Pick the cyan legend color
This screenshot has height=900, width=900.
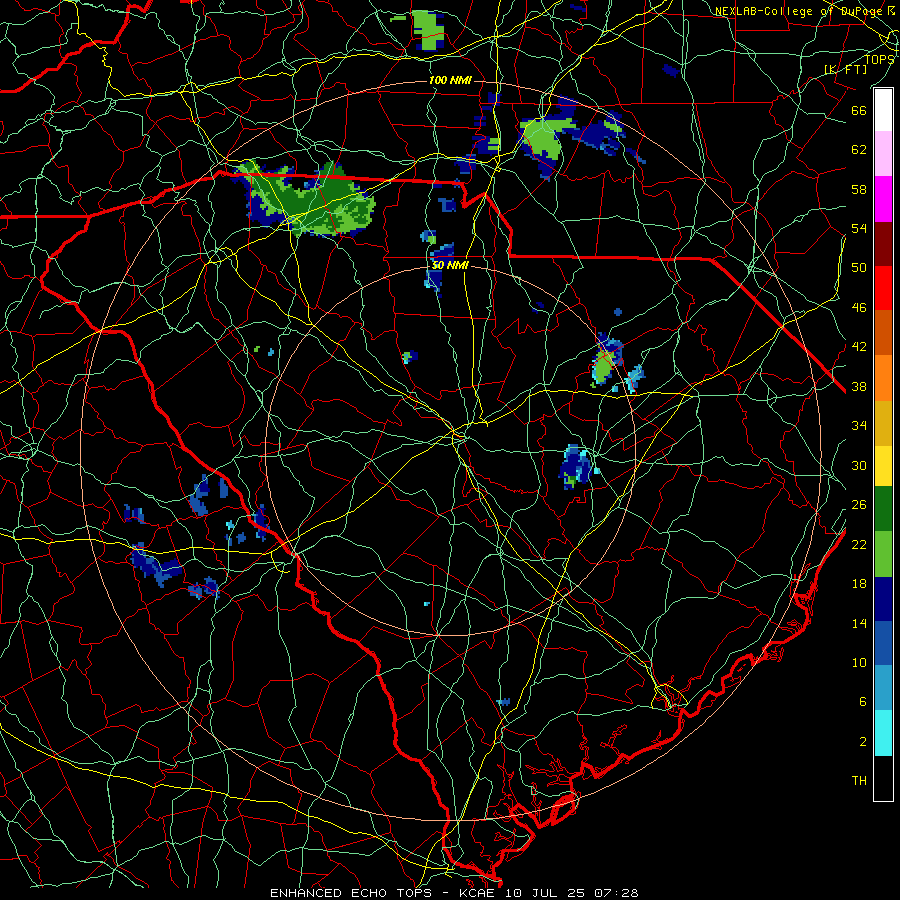[883, 733]
